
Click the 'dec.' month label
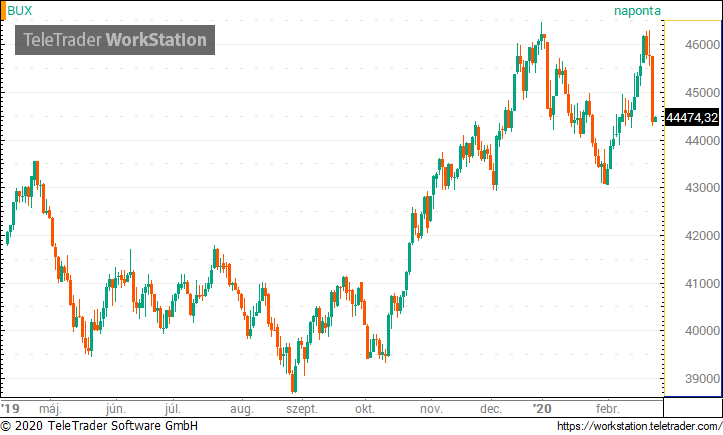(491, 409)
